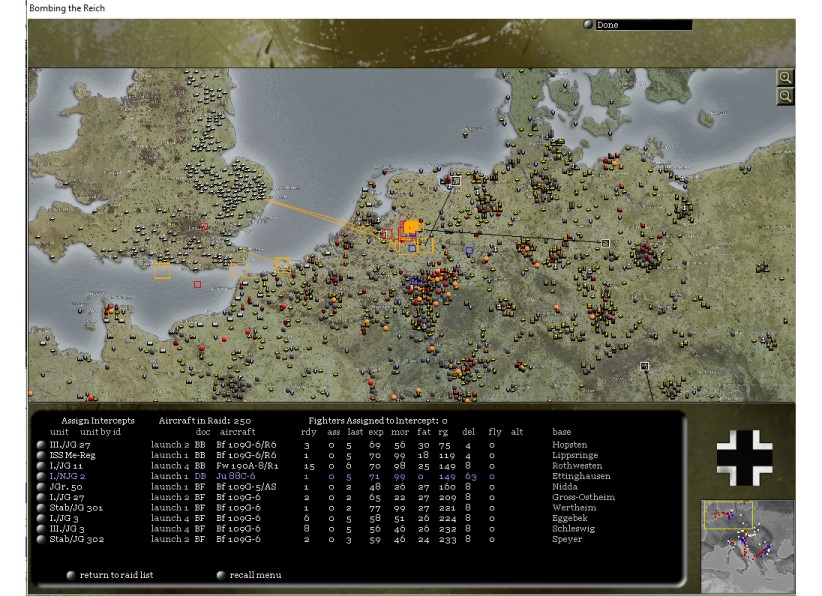Click the Balkenkreuz German cross emblem
822x596 pixels.
[744, 458]
